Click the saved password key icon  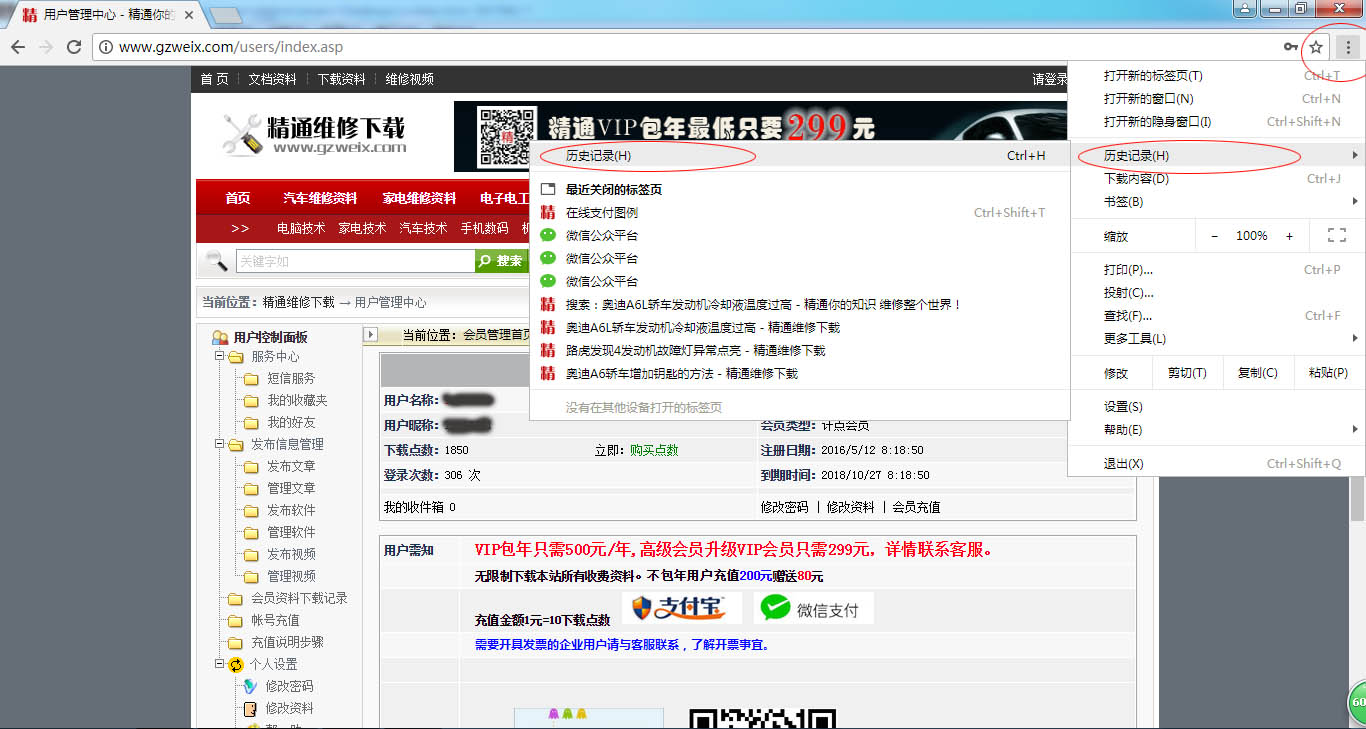(1291, 47)
